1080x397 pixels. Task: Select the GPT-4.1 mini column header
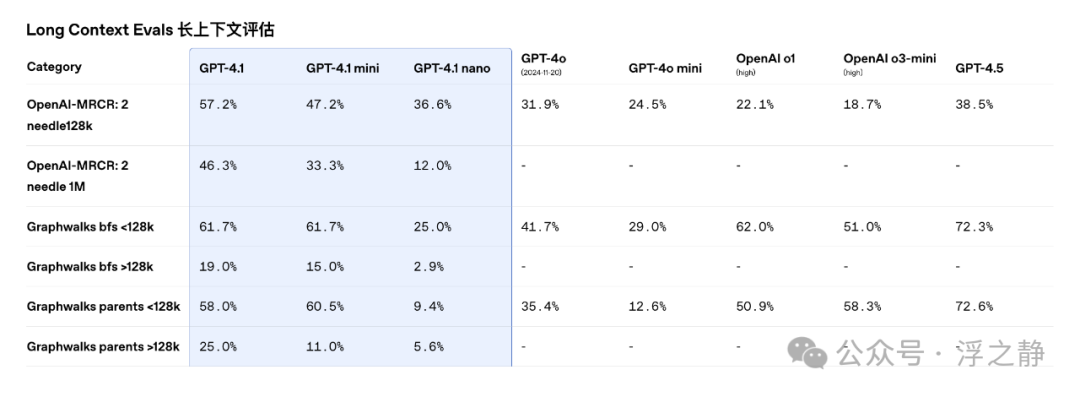point(342,68)
